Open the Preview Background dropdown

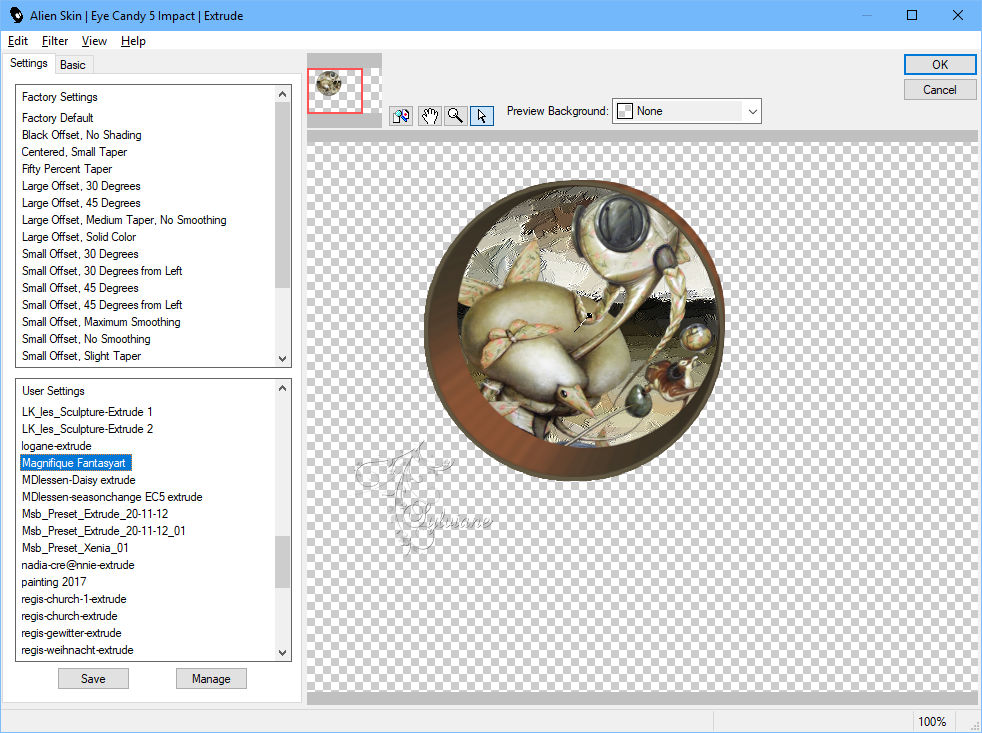(686, 111)
